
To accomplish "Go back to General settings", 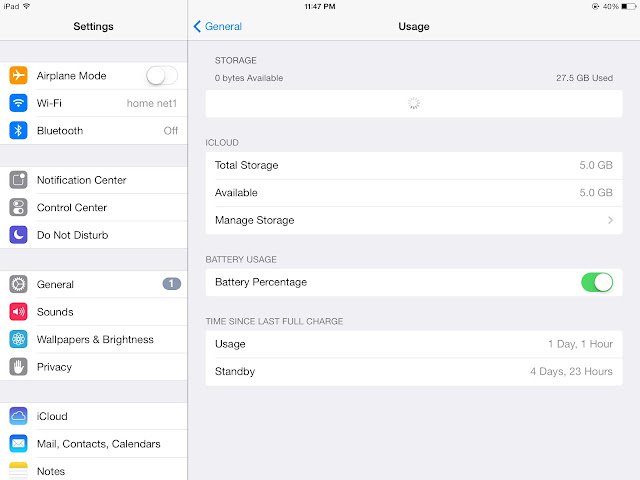I will click(218, 27).
